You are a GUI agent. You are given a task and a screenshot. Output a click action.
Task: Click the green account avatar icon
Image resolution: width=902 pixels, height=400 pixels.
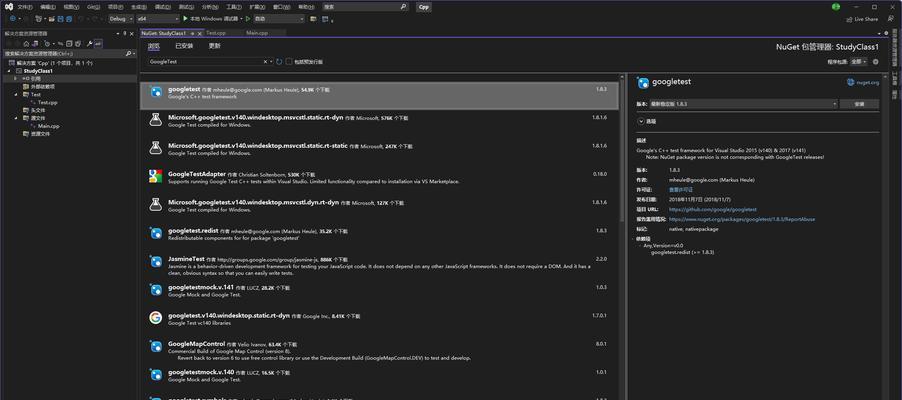pyautogui.click(x=836, y=7)
